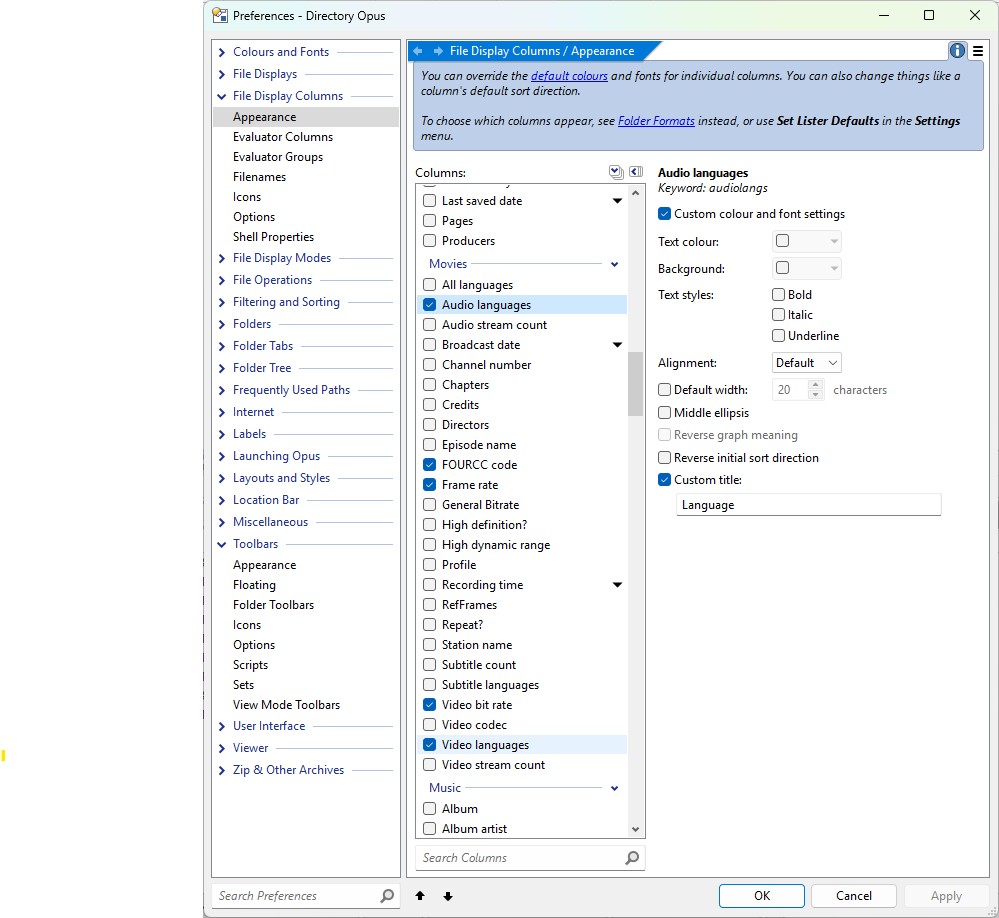
Task: Click the Custom title text field
Action: click(809, 505)
